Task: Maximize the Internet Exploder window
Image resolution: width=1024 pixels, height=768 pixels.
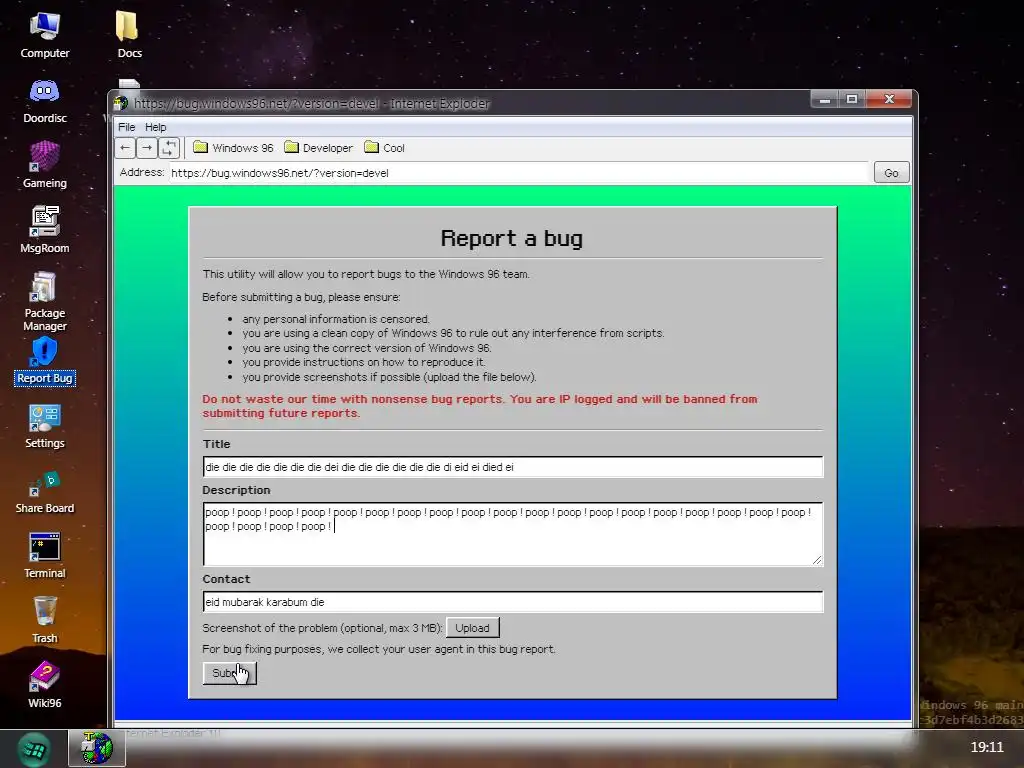Action: pos(852,99)
